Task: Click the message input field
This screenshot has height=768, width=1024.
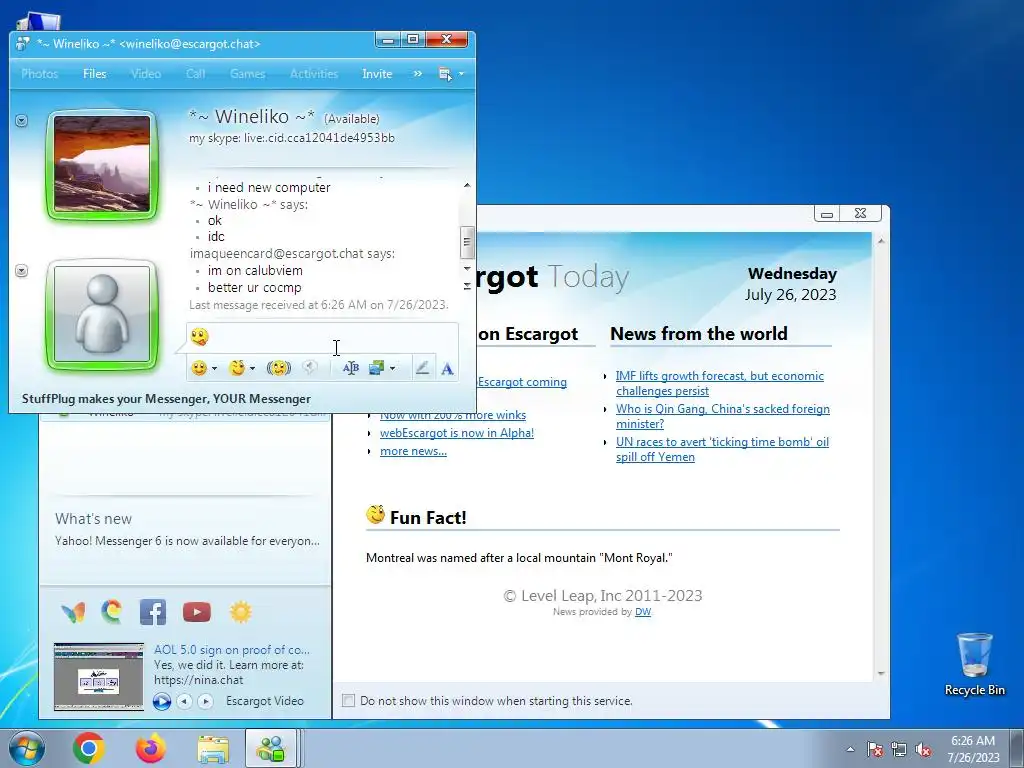Action: point(323,338)
